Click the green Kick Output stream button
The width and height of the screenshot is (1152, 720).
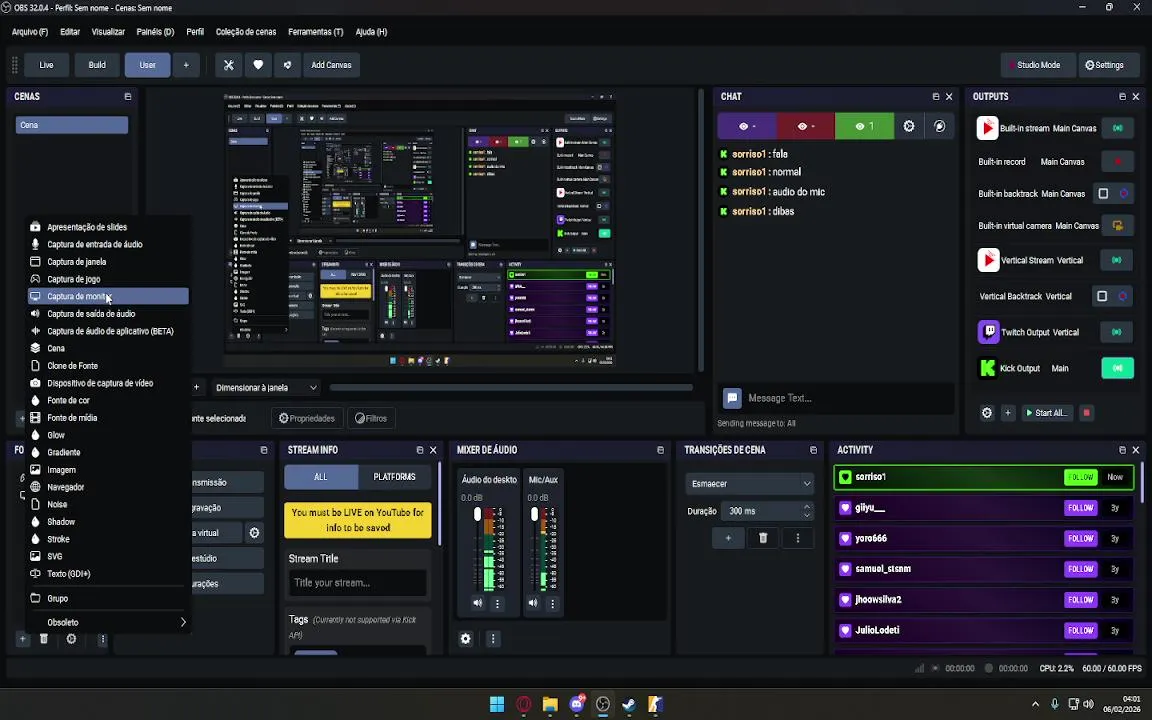(x=1117, y=368)
